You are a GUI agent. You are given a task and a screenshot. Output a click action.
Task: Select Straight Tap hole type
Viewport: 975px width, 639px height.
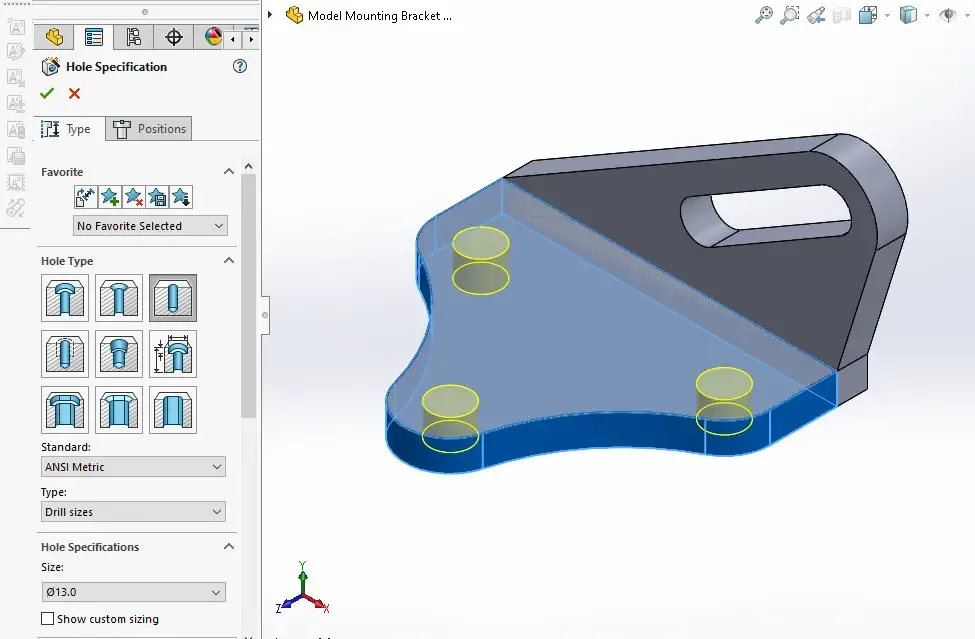coord(65,354)
